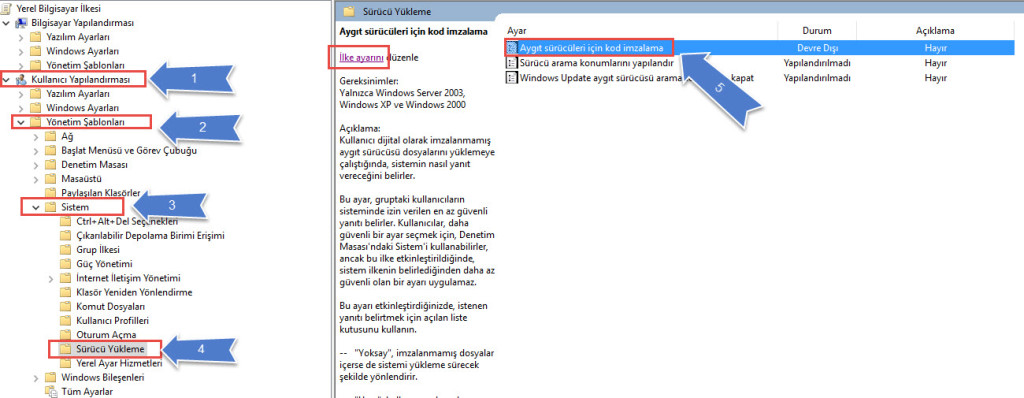Viewport: 1024px width, 398px height.
Task: Select the Ağ folder icon
Action: (x=50, y=136)
